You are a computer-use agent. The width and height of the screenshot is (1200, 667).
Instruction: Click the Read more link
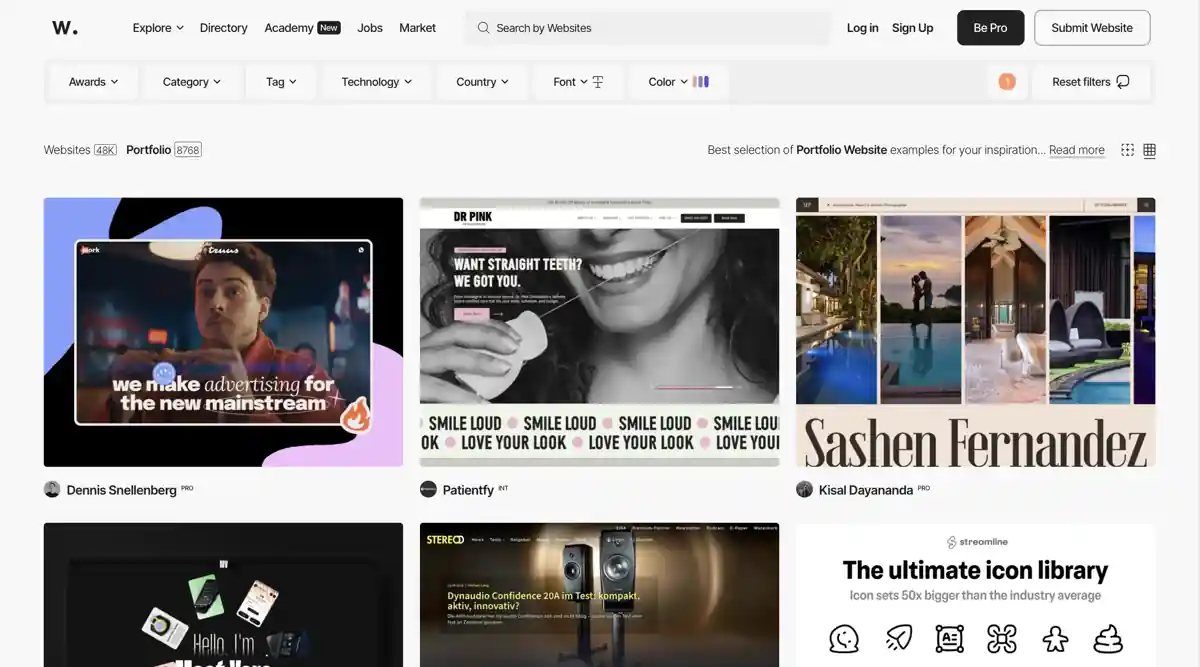tap(1077, 150)
